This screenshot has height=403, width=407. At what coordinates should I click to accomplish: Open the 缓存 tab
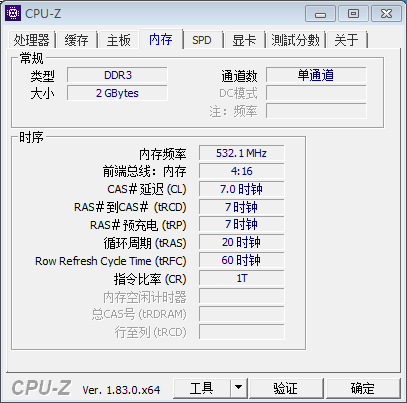click(x=76, y=40)
